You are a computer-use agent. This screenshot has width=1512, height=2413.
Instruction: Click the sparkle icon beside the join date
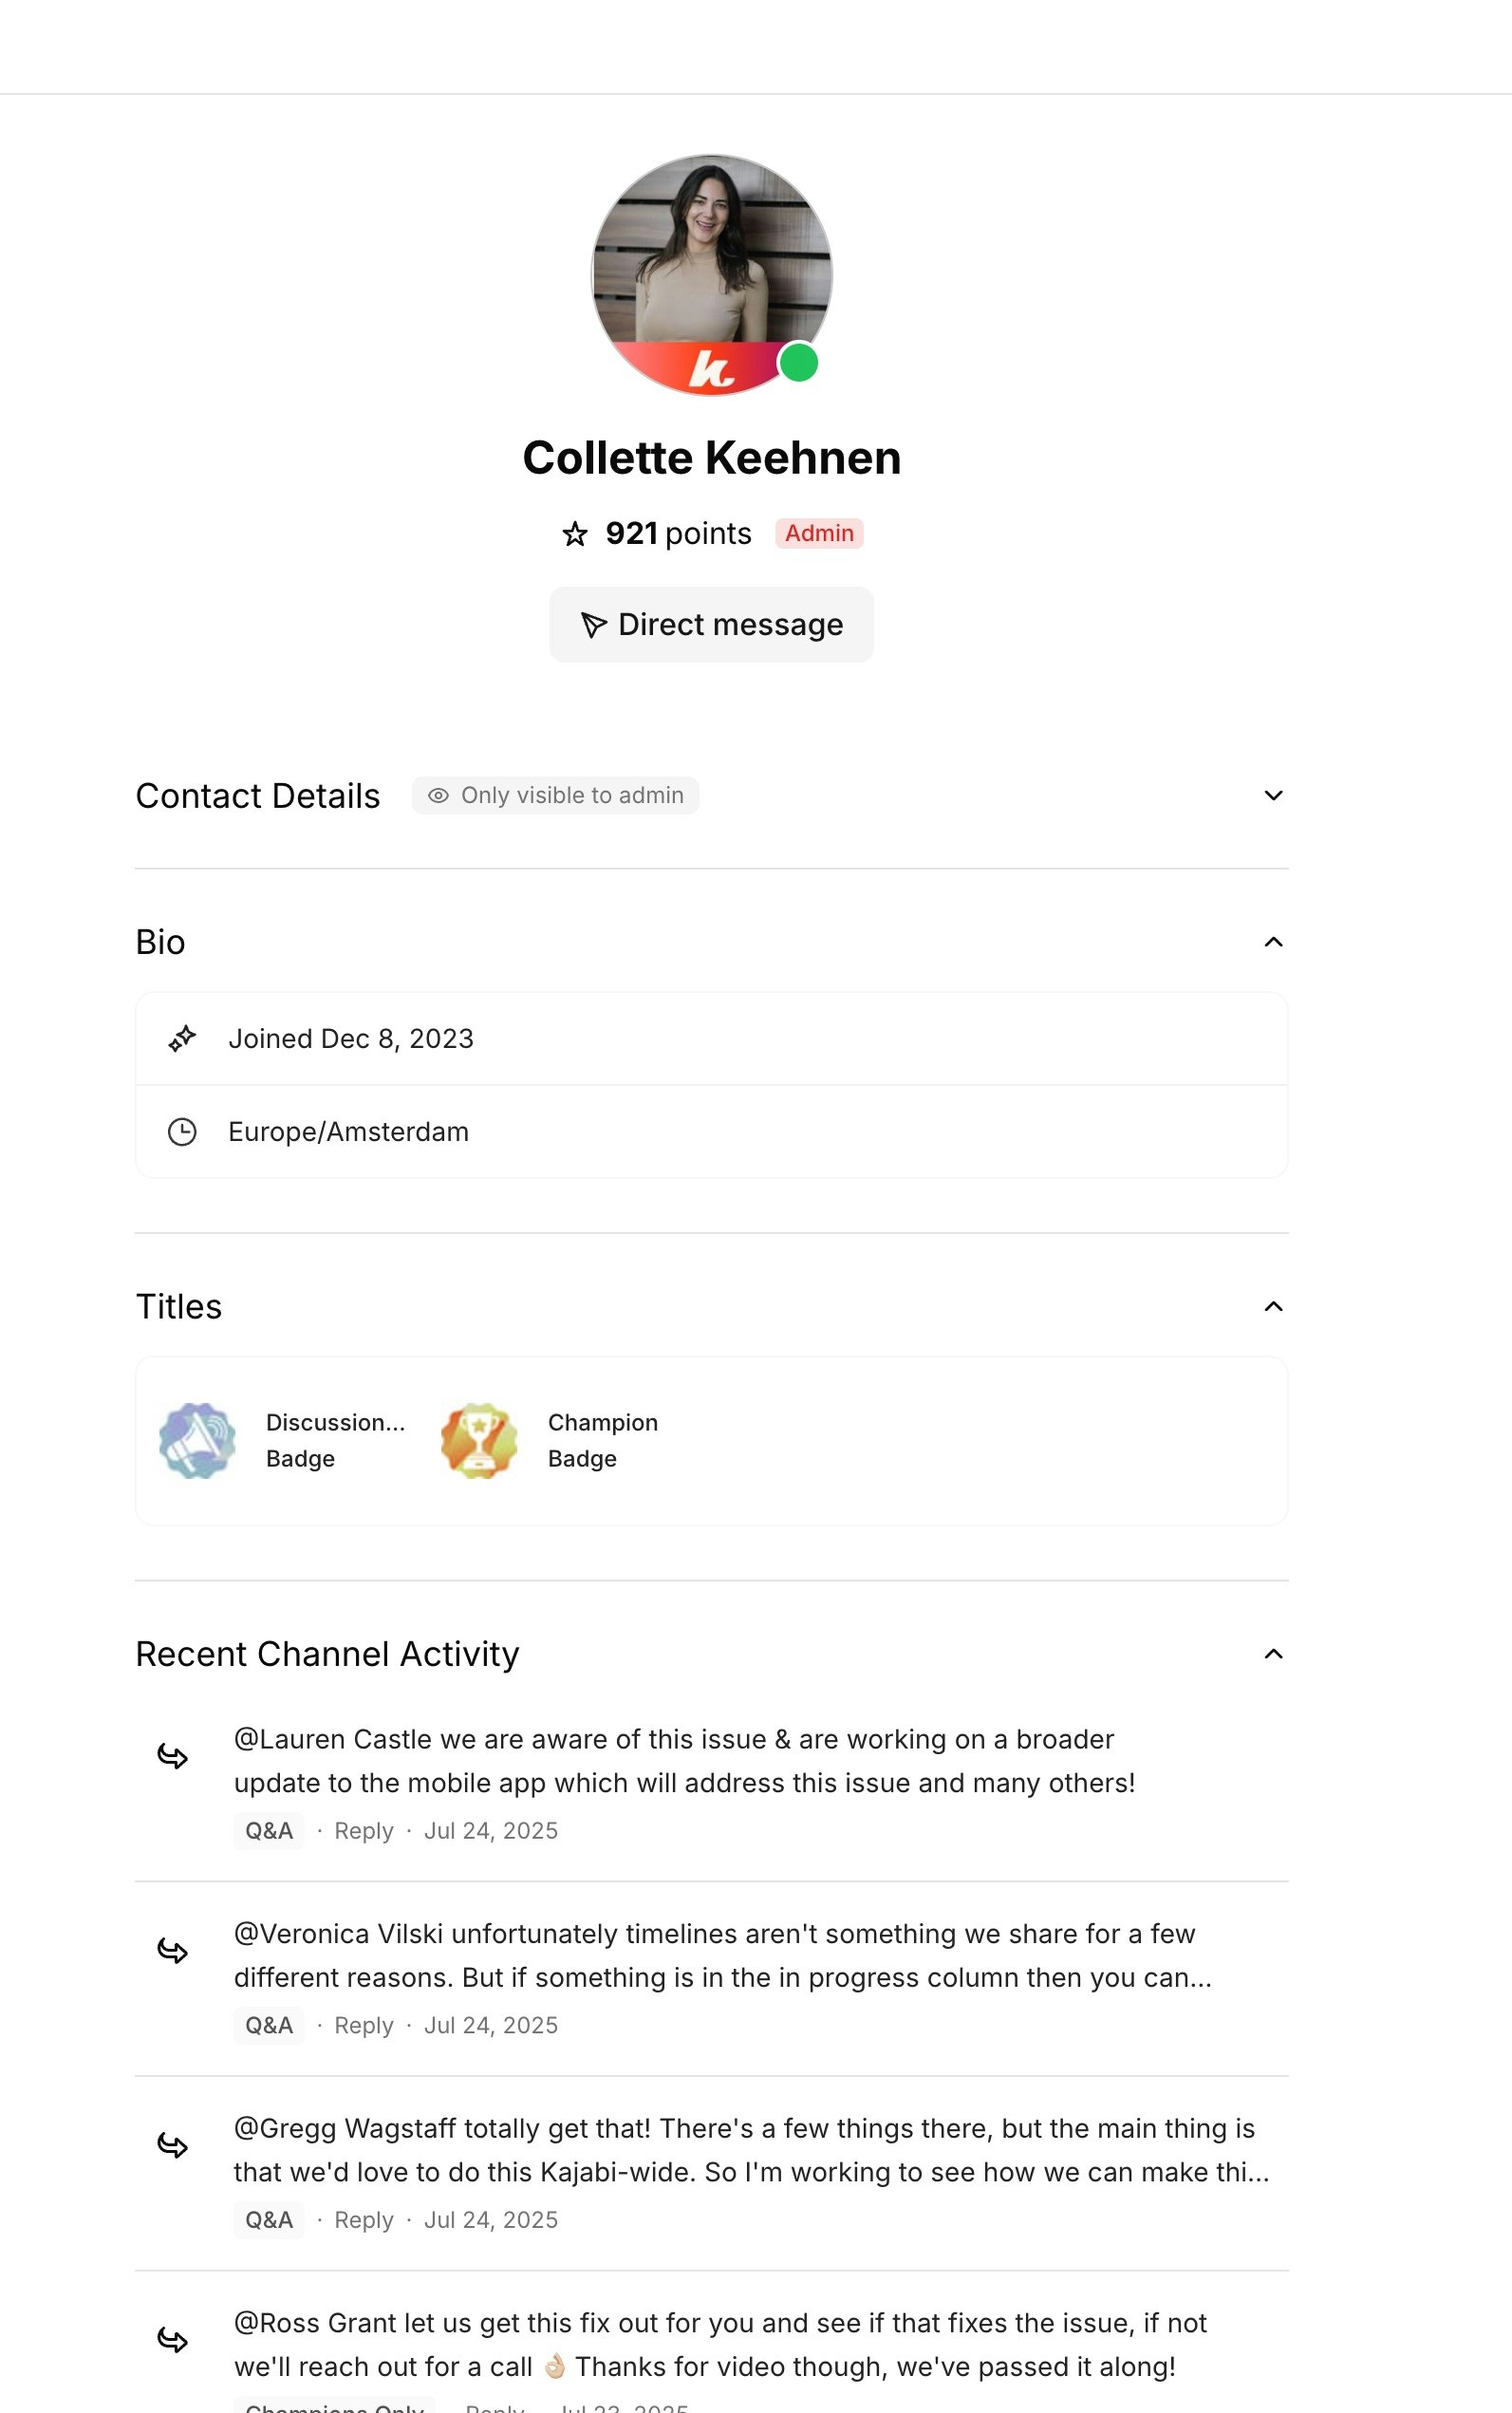(184, 1038)
